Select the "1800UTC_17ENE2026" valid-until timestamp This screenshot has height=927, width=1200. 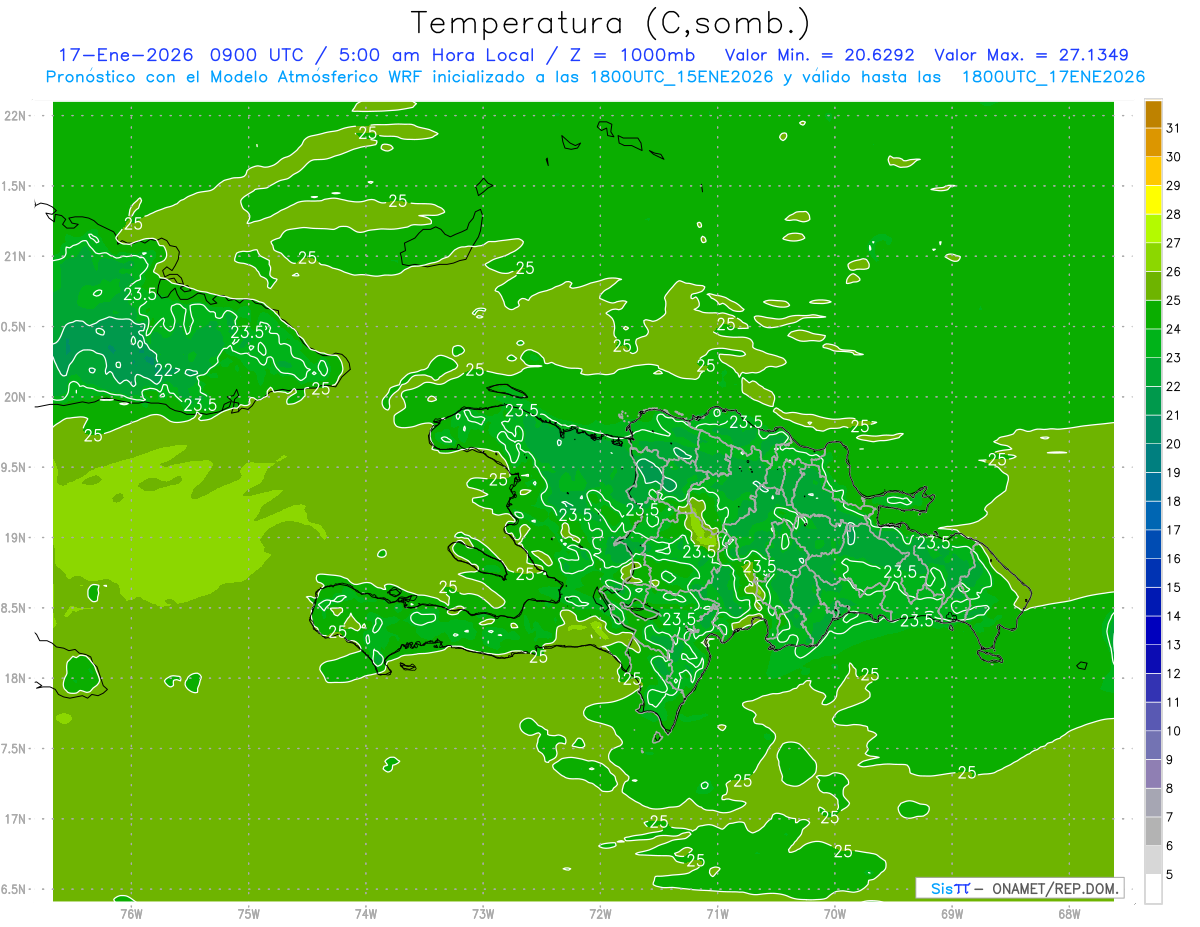(x=1053, y=76)
